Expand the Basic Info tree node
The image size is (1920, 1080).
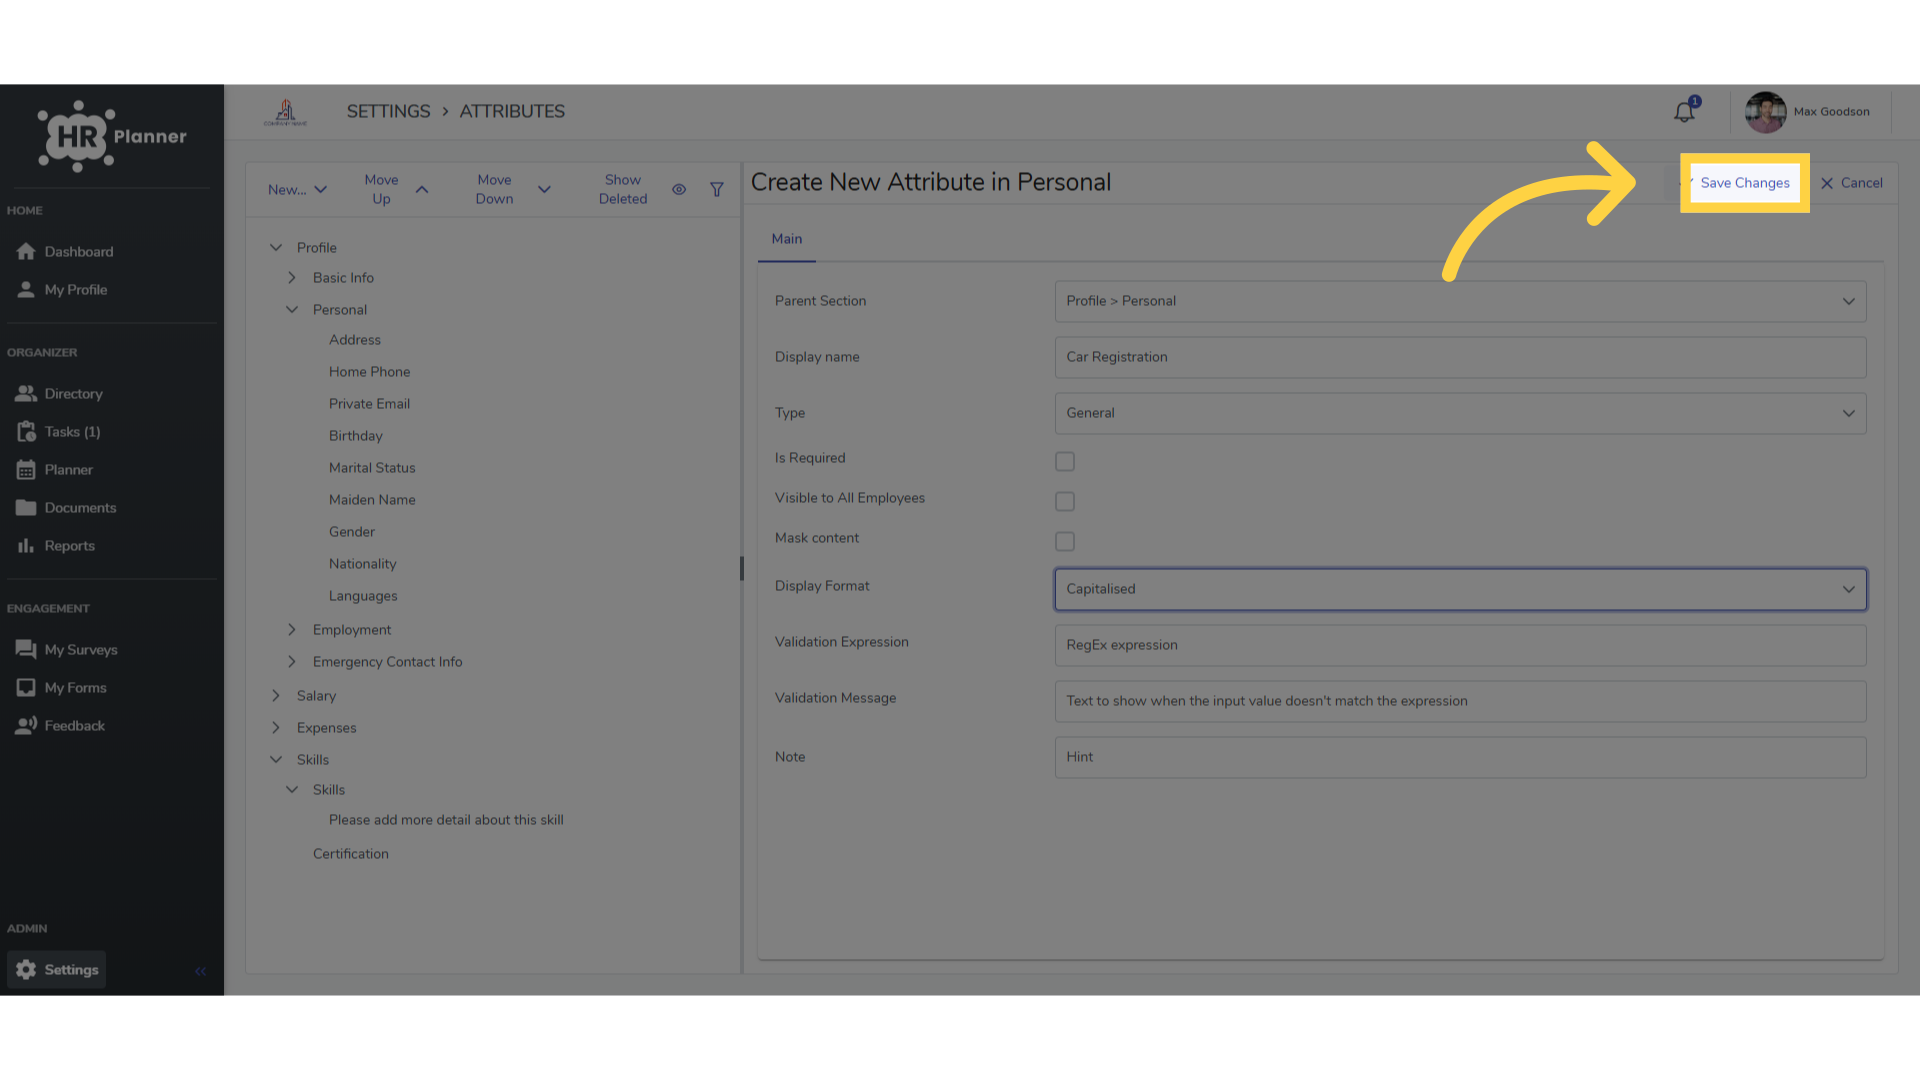pyautogui.click(x=292, y=277)
